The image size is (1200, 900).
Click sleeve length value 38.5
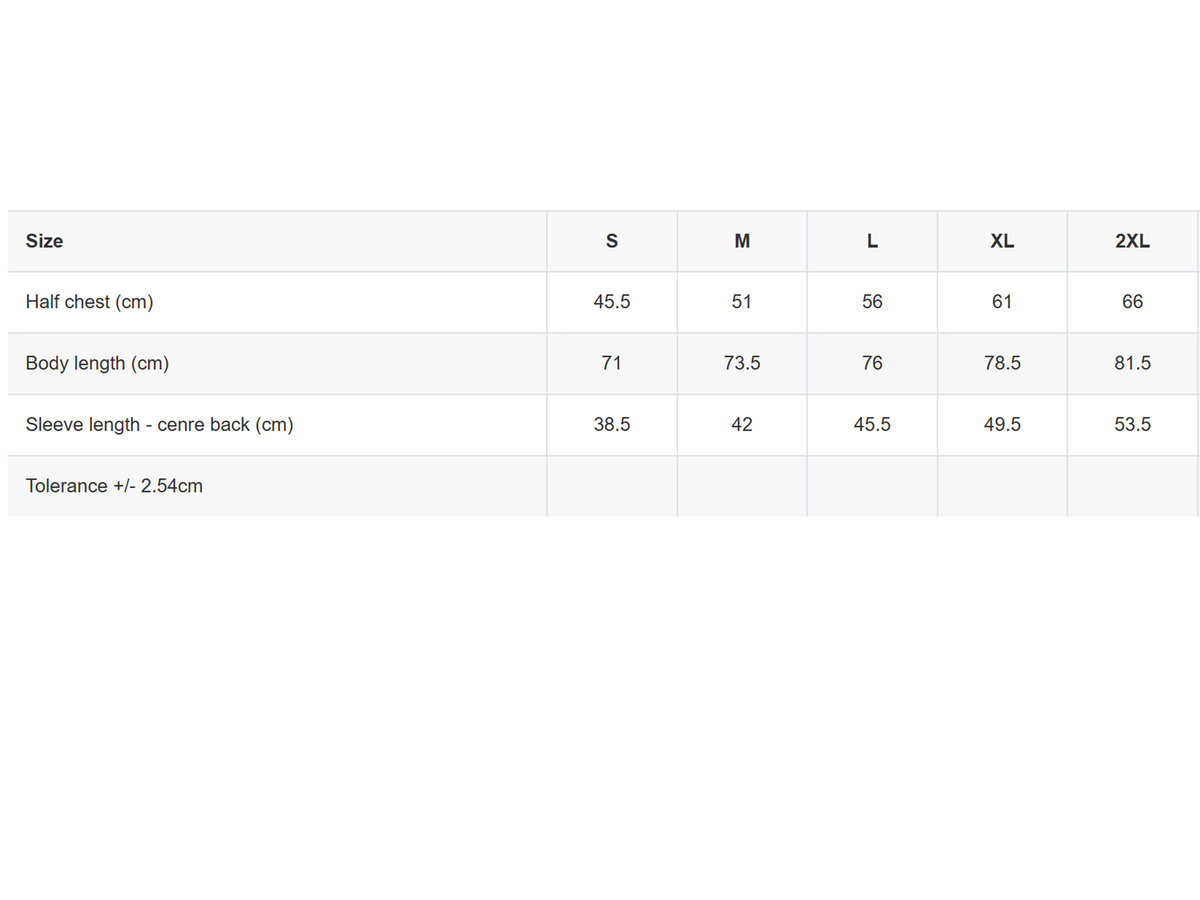pos(612,424)
